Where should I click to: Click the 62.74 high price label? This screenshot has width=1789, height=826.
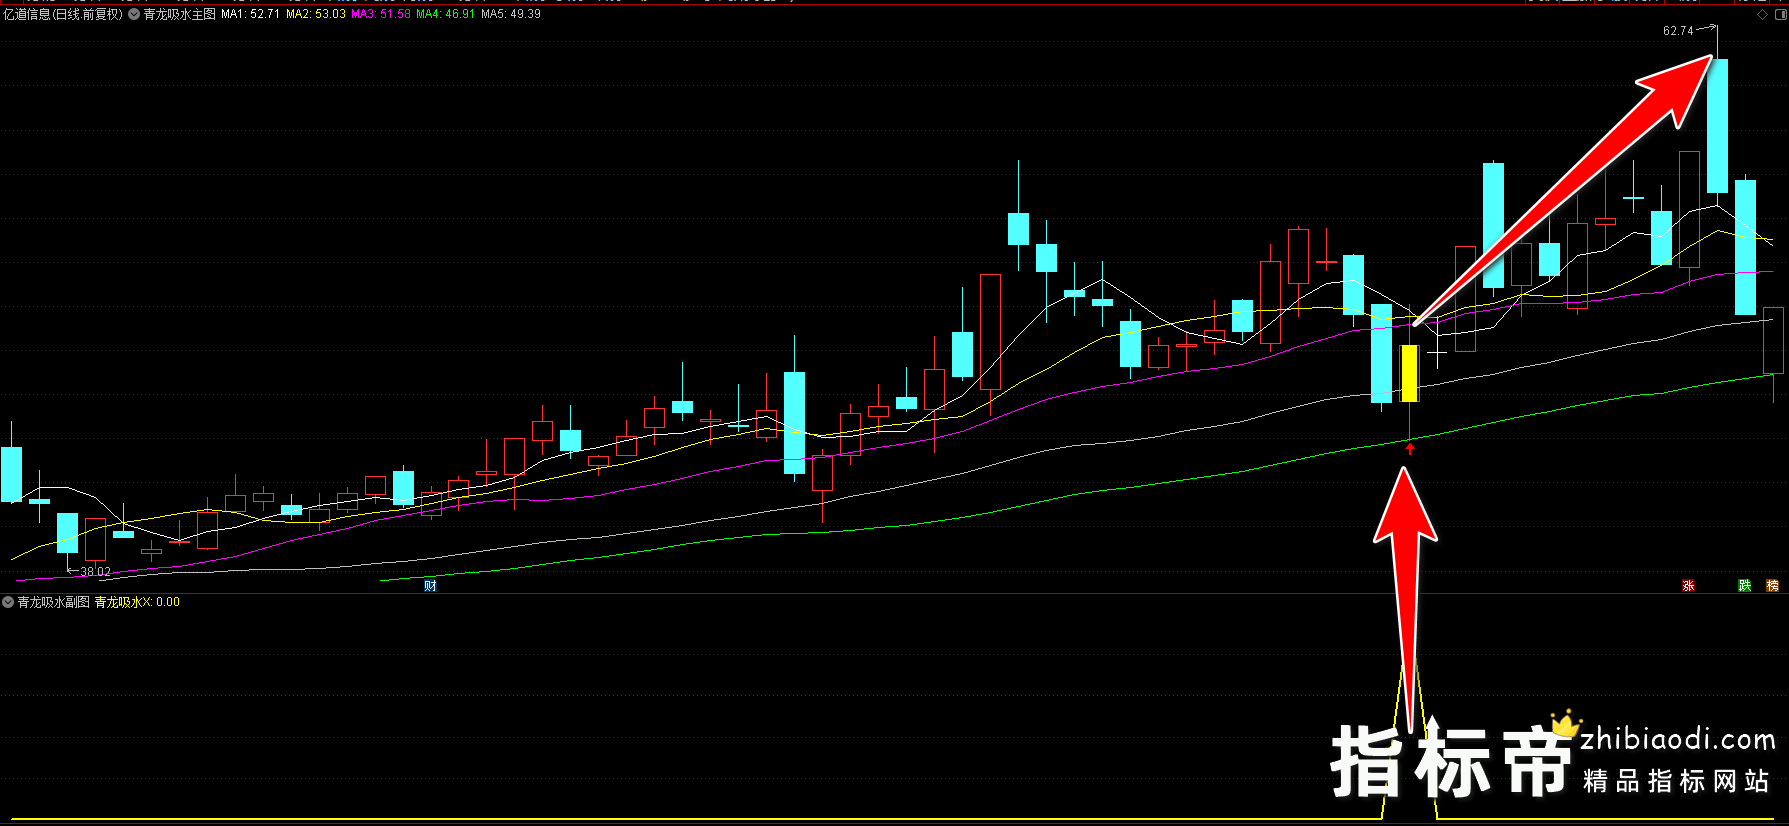click(1678, 31)
